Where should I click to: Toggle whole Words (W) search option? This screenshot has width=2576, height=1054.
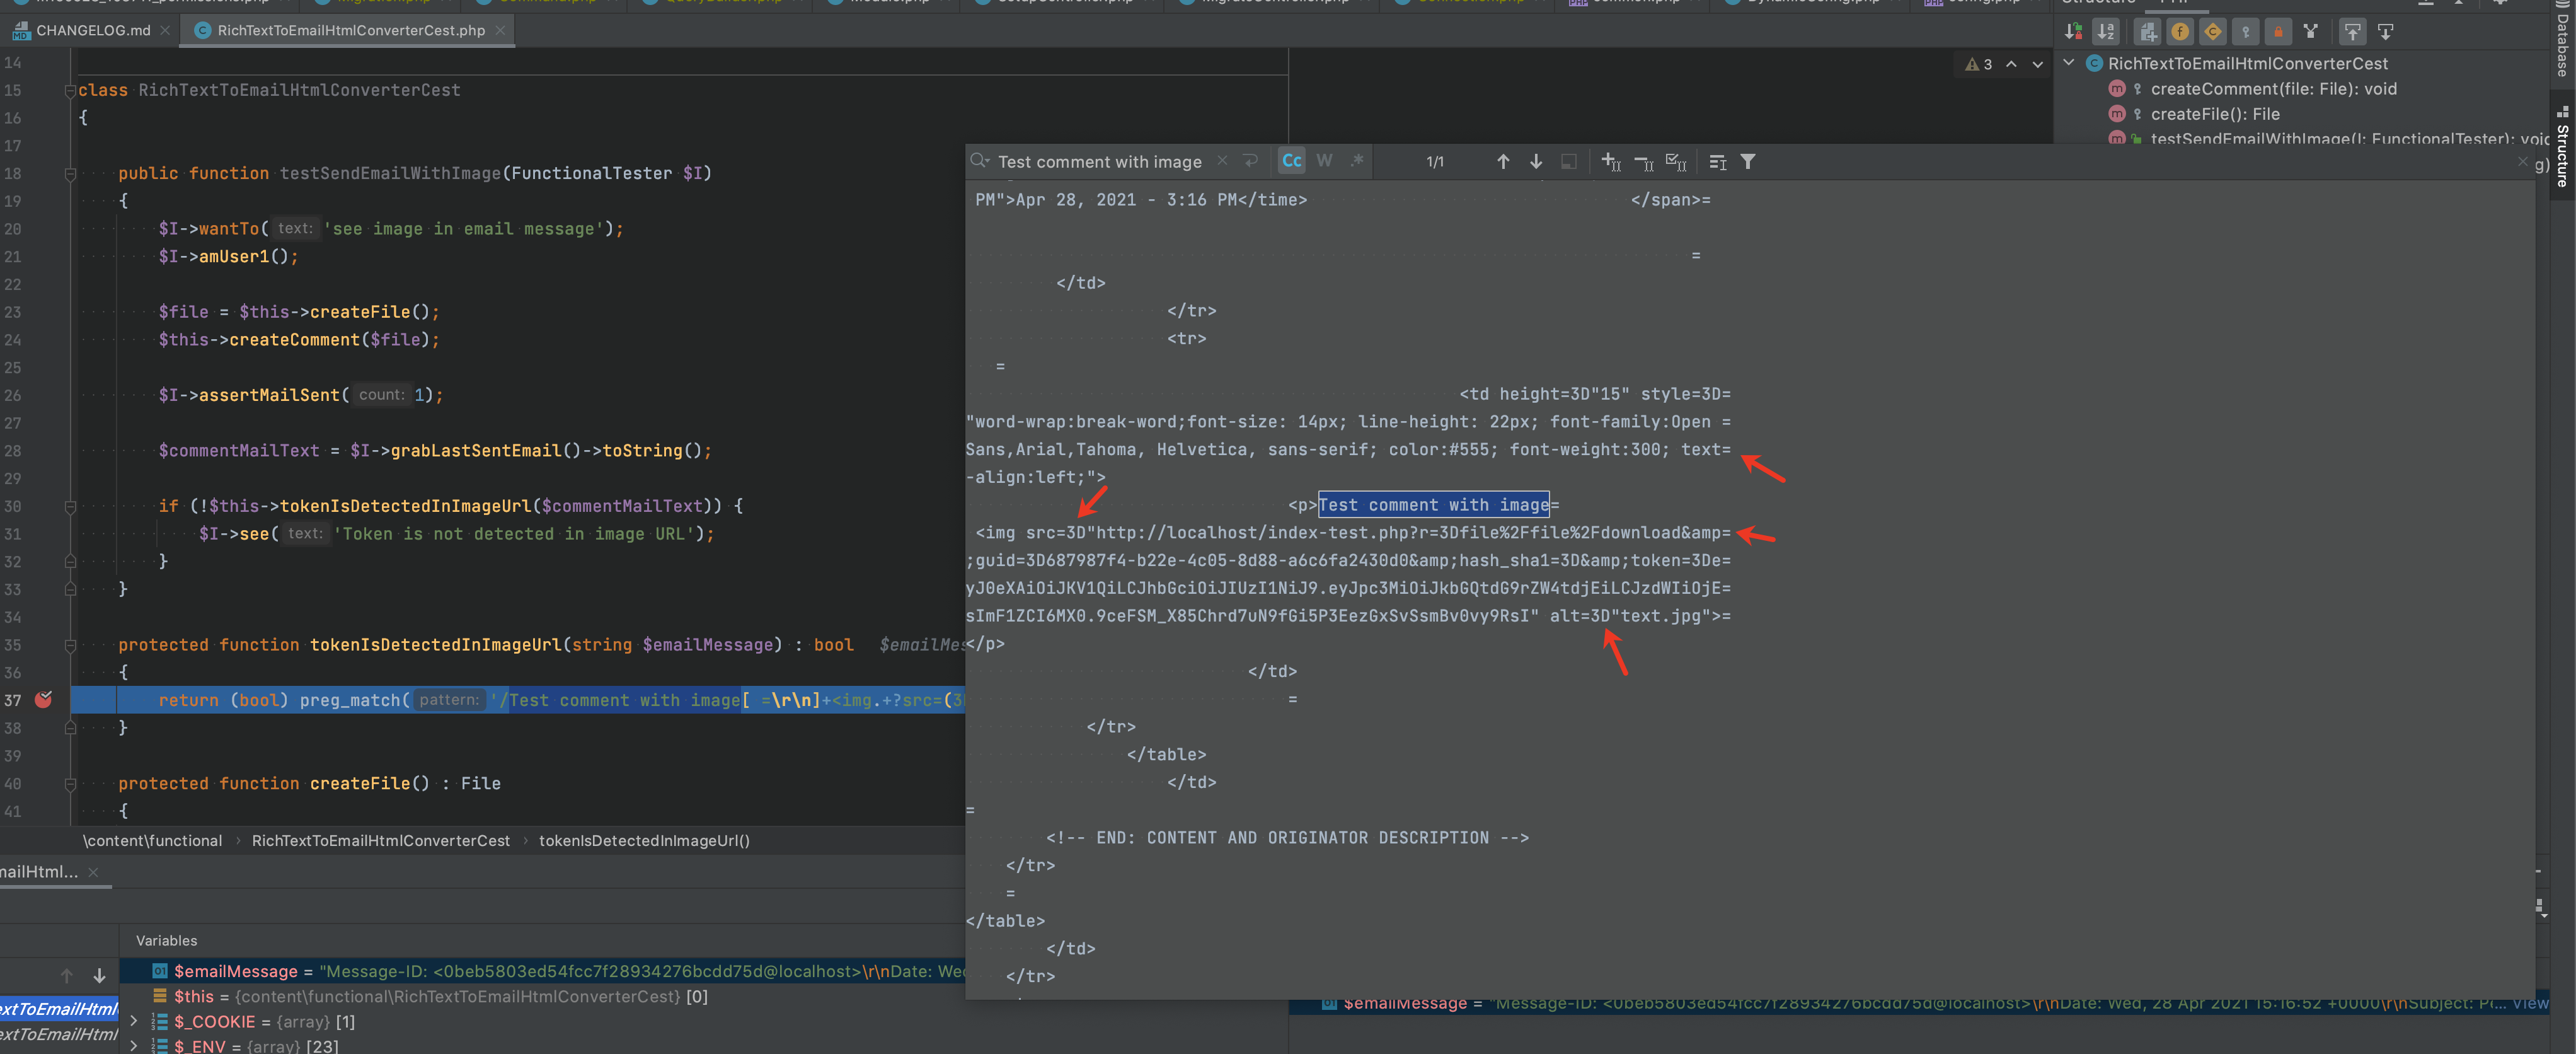(x=1324, y=161)
